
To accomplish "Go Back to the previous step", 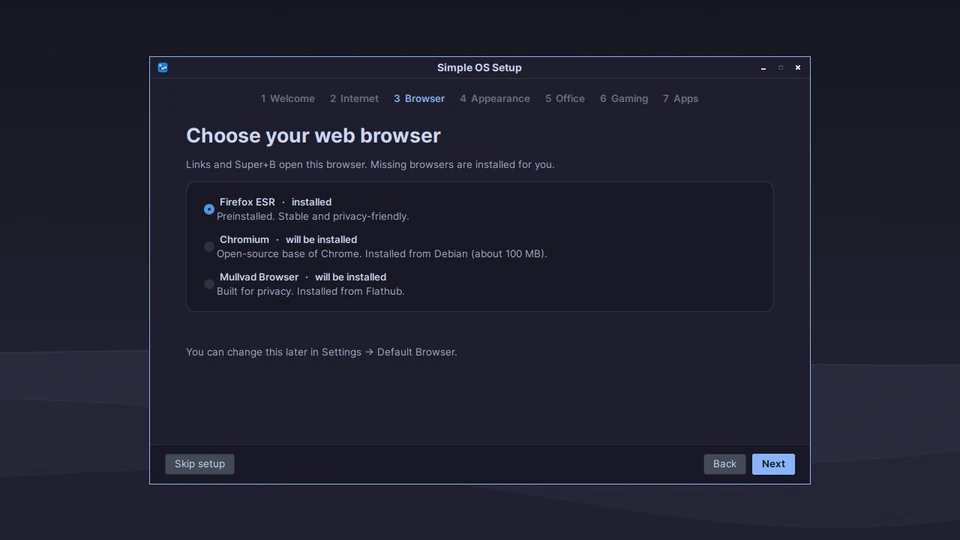I will click(x=724, y=464).
